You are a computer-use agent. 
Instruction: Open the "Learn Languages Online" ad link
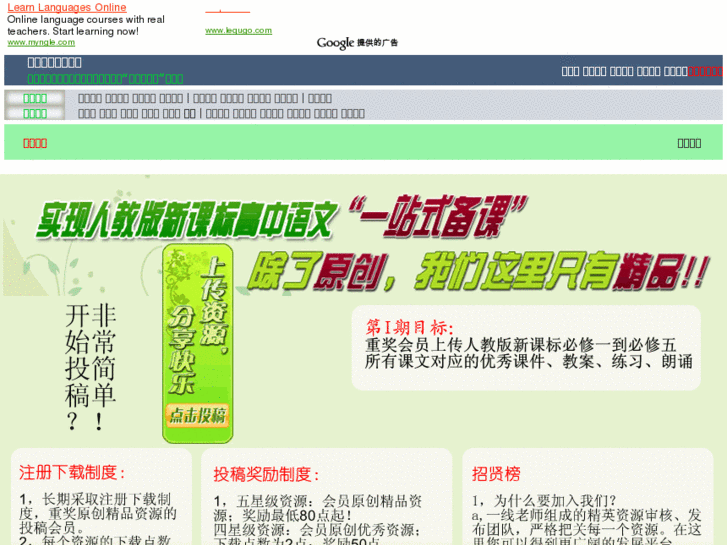[67, 7]
